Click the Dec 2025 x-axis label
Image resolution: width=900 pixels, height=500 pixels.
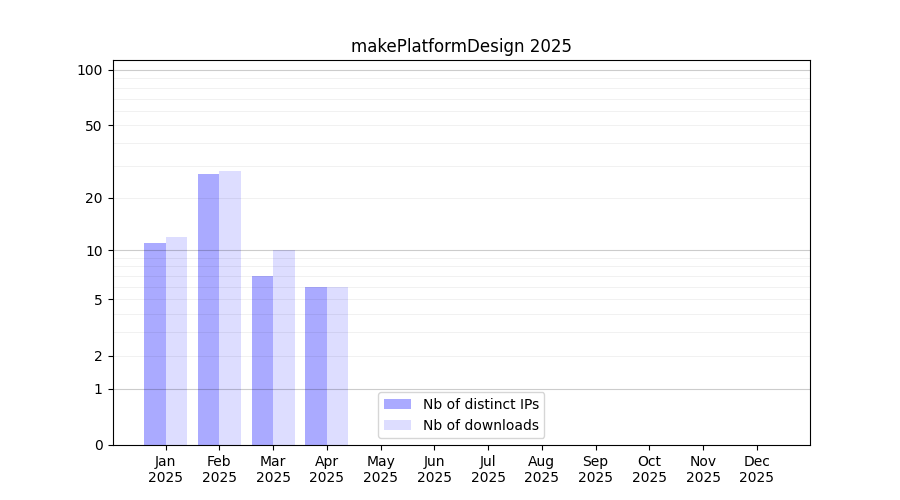[x=756, y=469]
